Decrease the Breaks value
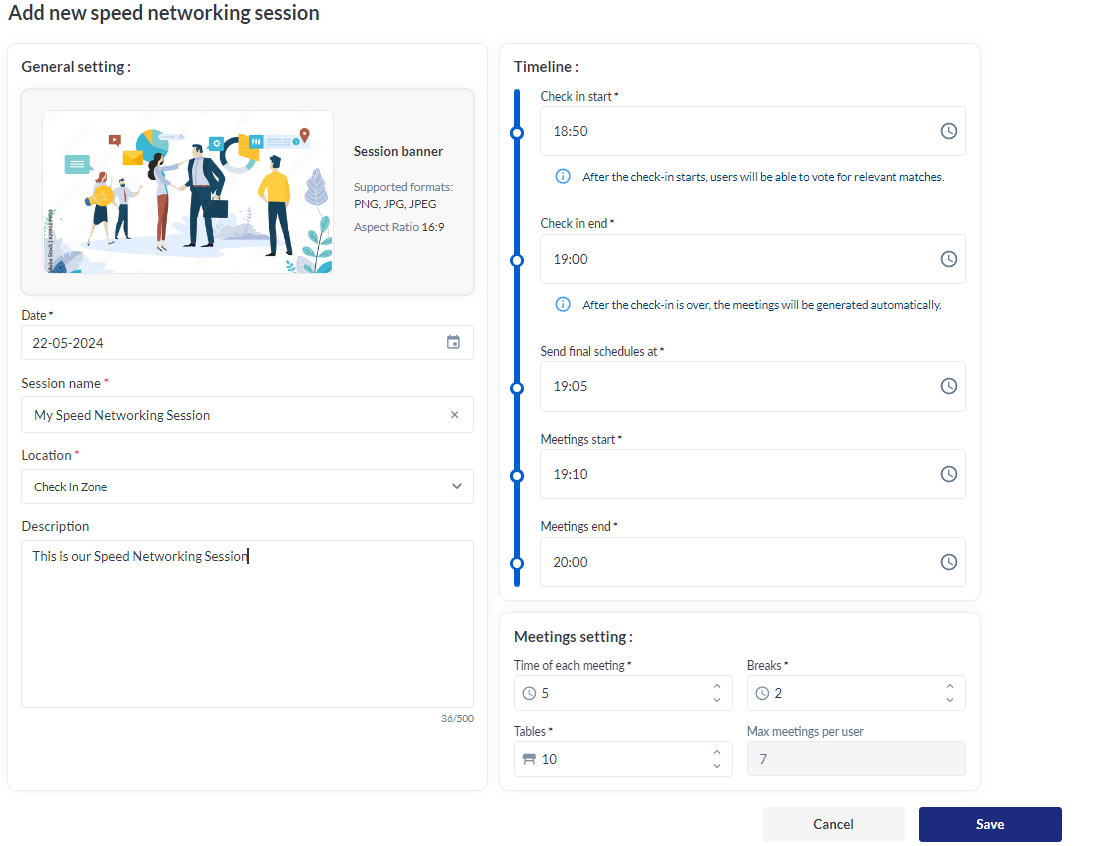This screenshot has height=846, width=1111. 949,700
